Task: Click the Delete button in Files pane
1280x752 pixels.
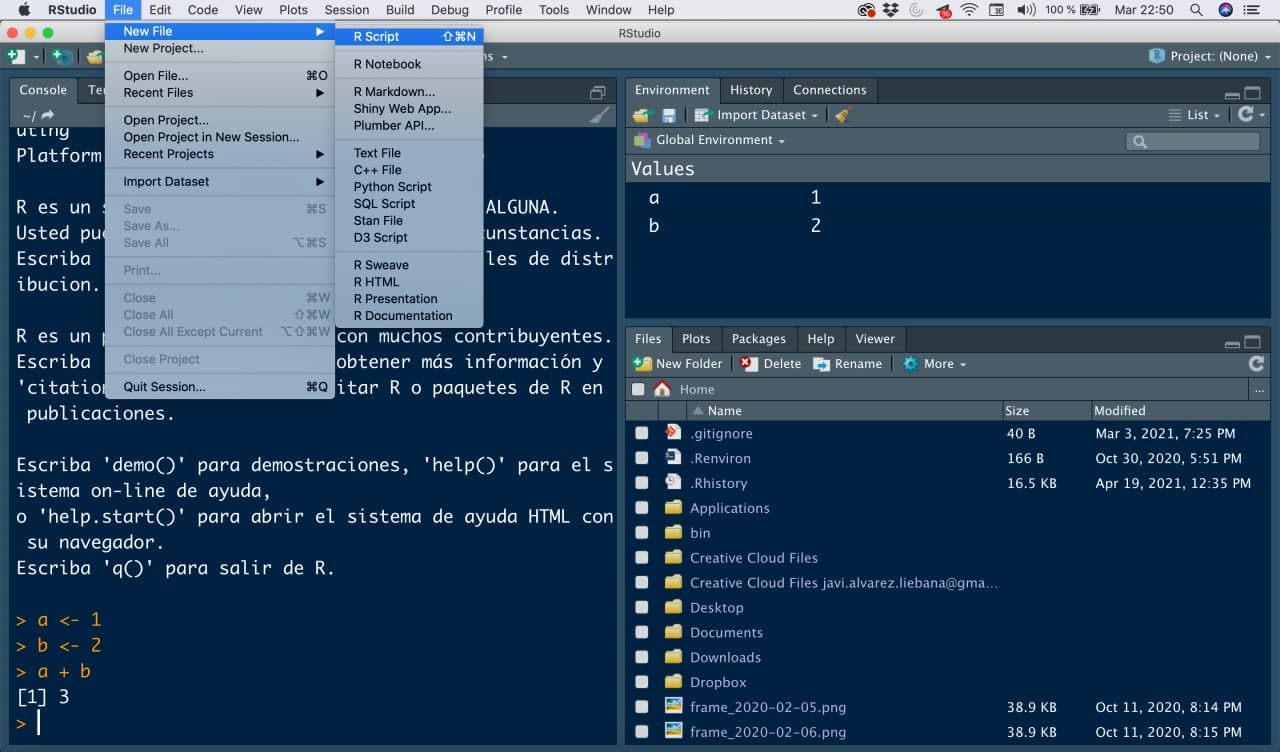Action: pyautogui.click(x=771, y=364)
